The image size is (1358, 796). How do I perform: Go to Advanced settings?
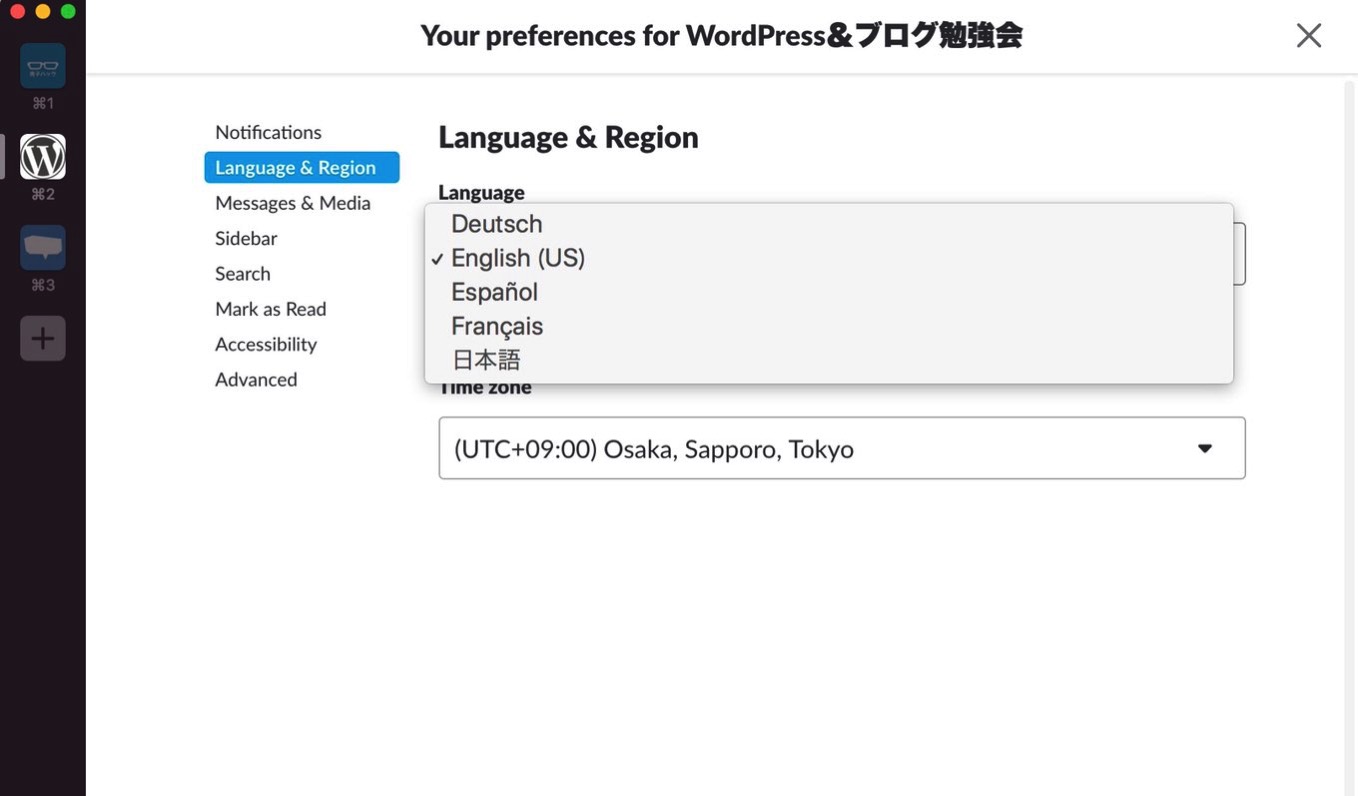pyautogui.click(x=256, y=379)
